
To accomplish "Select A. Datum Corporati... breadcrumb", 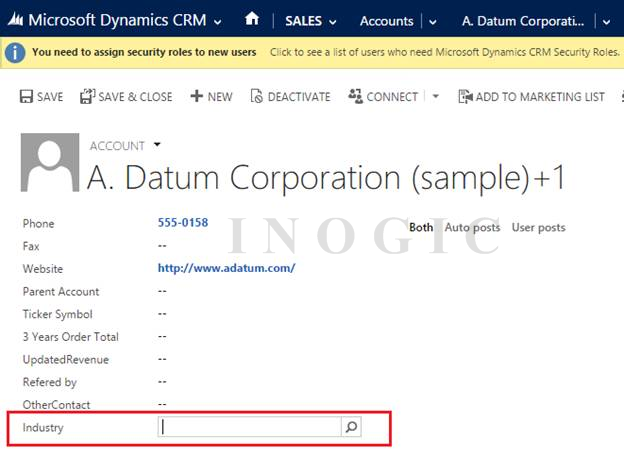I will 523,21.
